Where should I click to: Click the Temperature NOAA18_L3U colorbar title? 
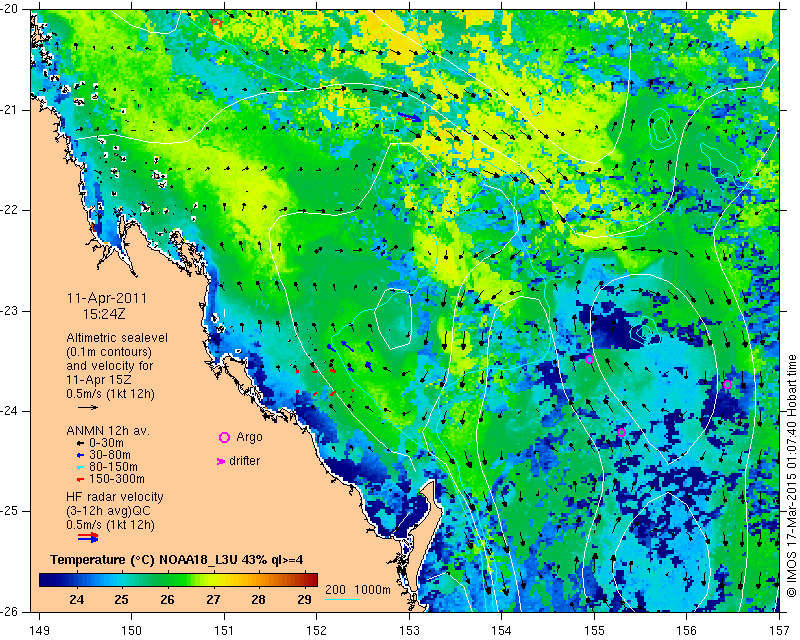177,560
